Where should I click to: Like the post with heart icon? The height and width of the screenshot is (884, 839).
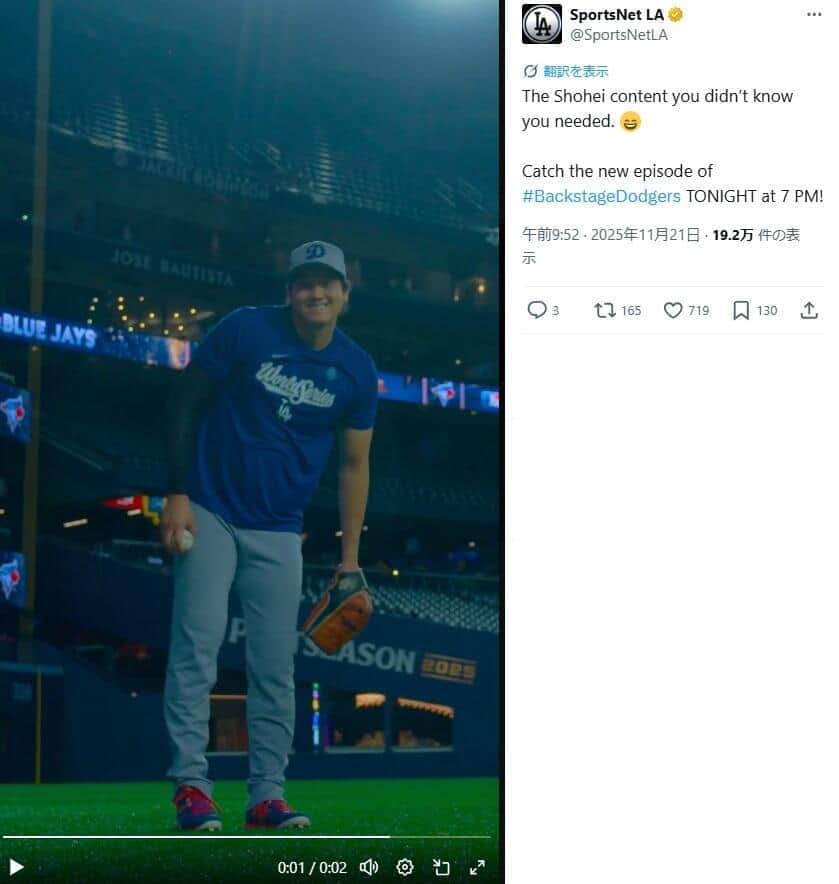673,310
